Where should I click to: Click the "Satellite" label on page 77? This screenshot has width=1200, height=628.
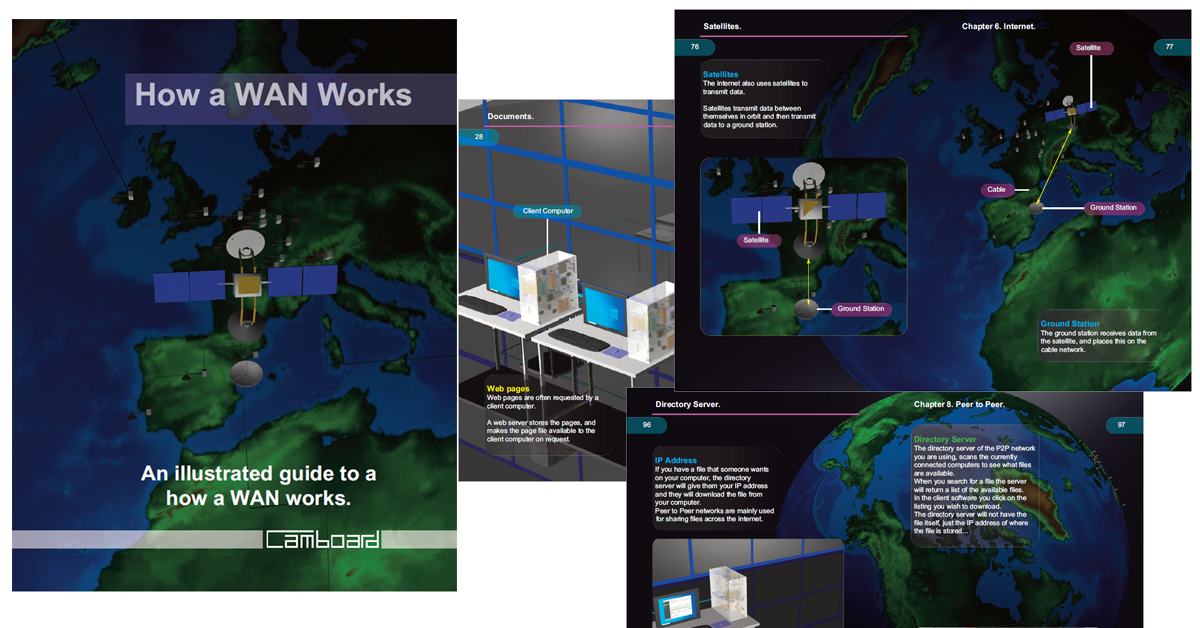click(1090, 47)
